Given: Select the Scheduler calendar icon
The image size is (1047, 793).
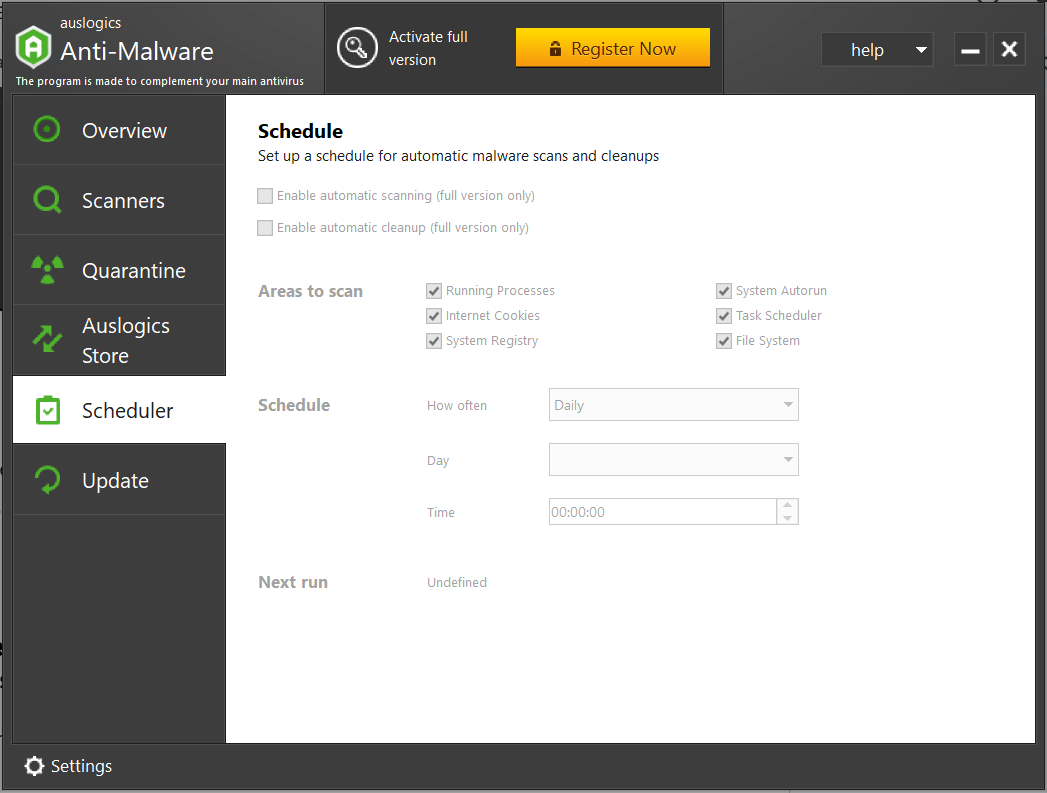Looking at the screenshot, I should coord(47,410).
